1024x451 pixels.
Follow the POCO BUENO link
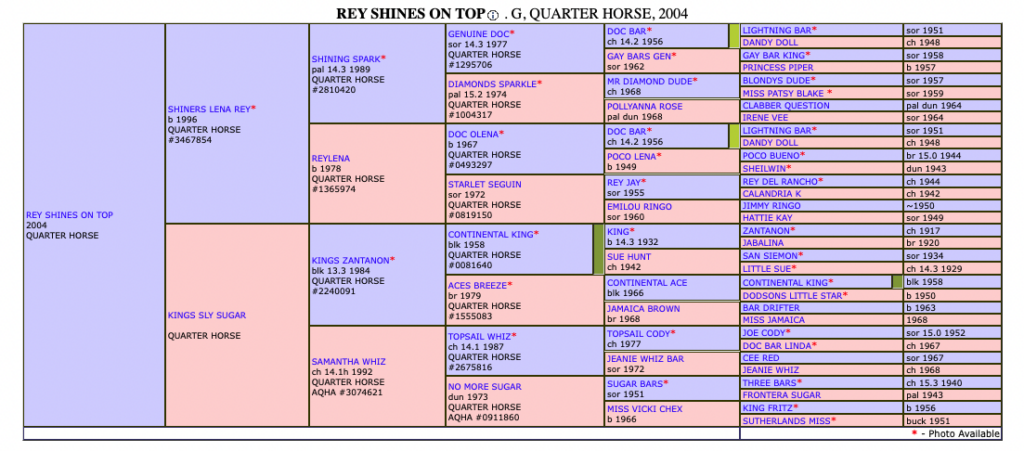[771, 155]
